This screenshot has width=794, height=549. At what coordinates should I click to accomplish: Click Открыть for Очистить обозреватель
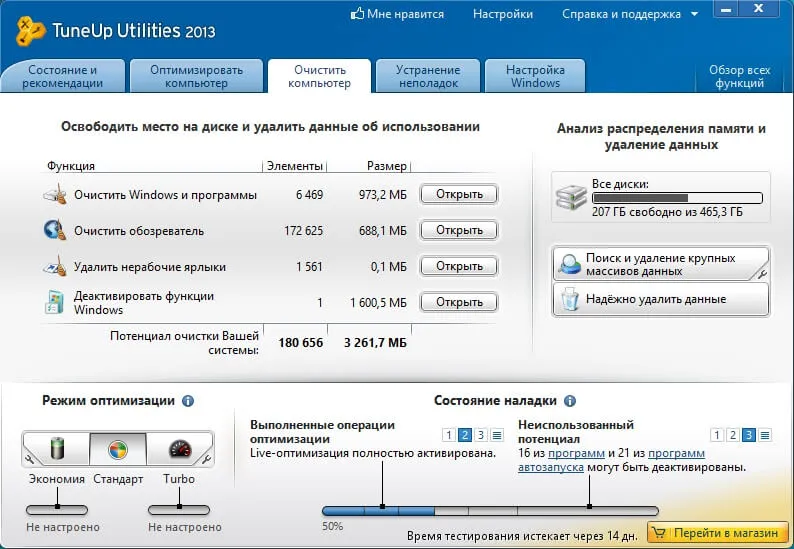pyautogui.click(x=459, y=230)
